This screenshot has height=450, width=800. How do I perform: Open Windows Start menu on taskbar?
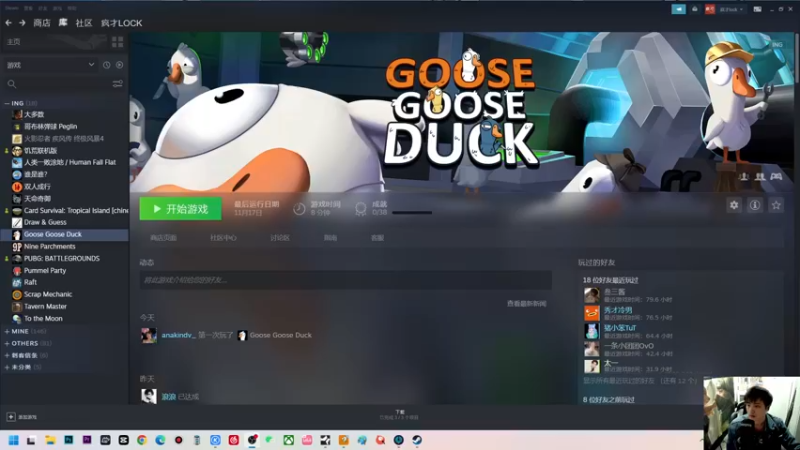pyautogui.click(x=14, y=440)
